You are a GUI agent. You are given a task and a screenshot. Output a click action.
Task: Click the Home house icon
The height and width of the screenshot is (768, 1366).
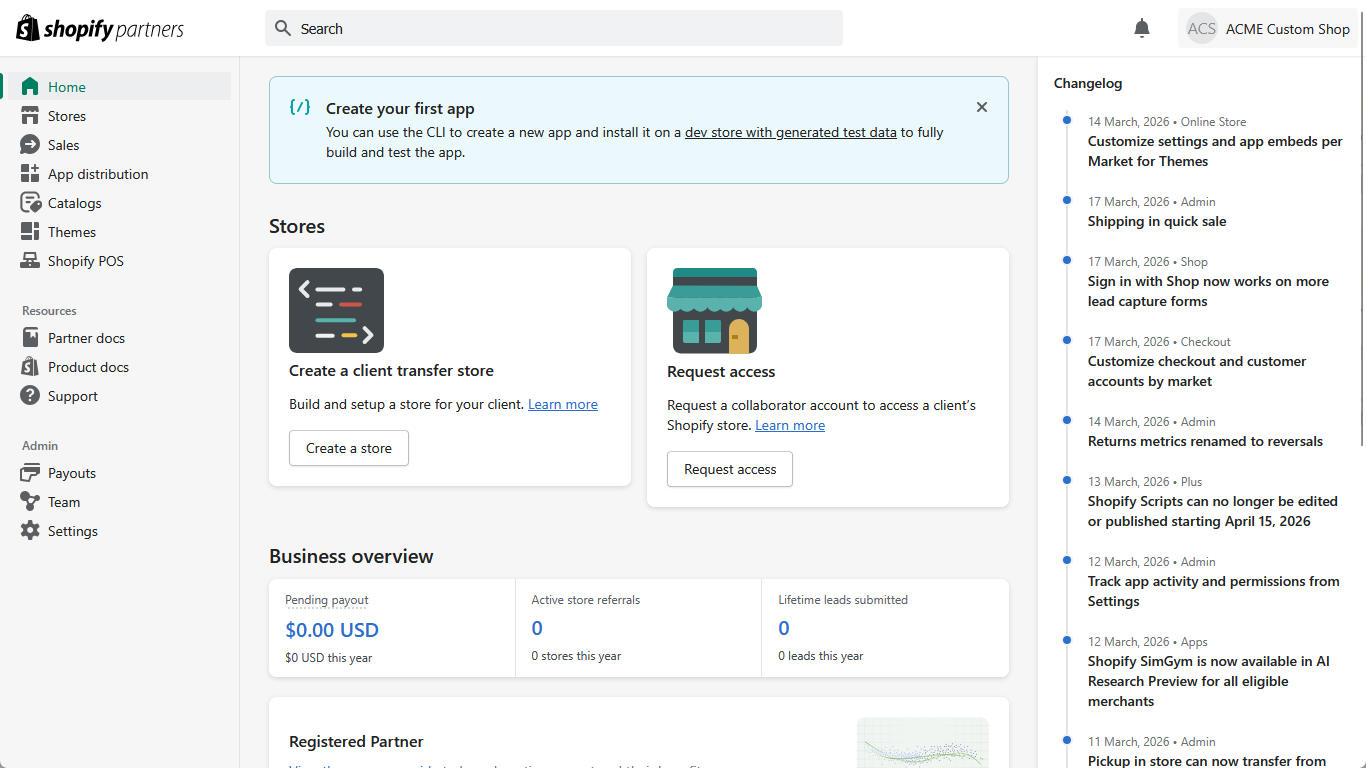click(x=30, y=87)
